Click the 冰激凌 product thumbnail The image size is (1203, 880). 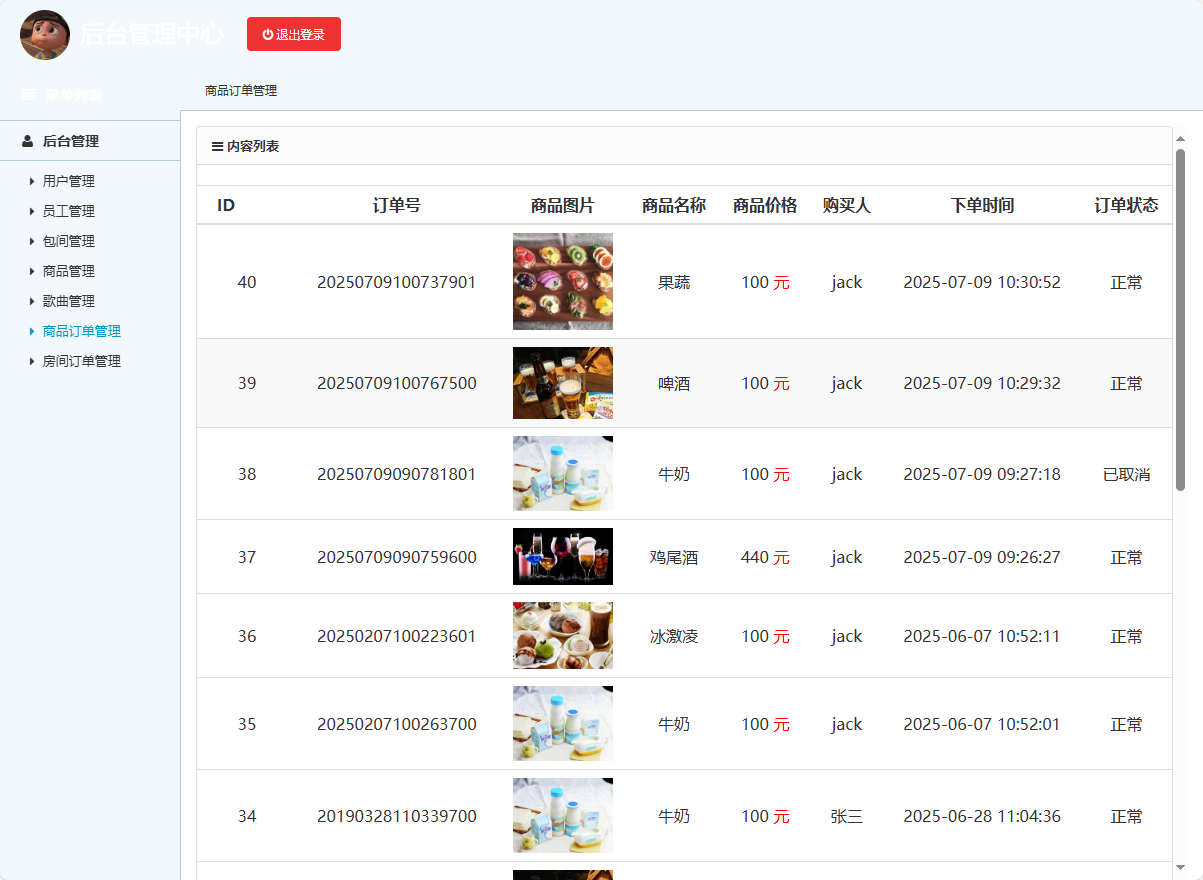pos(562,635)
